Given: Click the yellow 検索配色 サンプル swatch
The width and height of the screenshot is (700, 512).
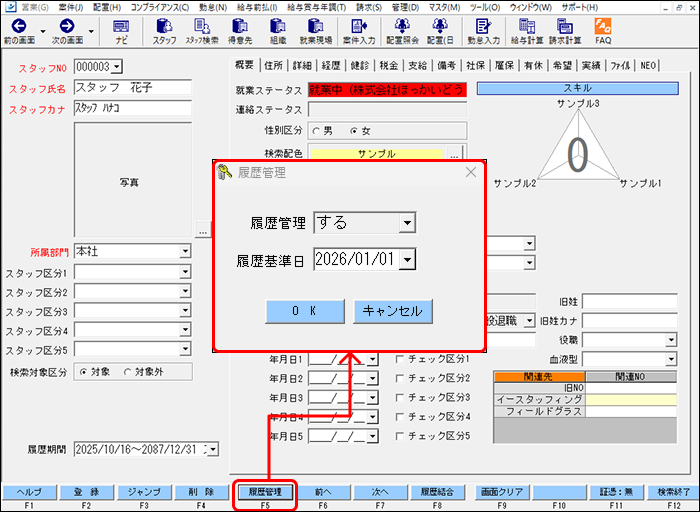Looking at the screenshot, I should tap(377, 154).
